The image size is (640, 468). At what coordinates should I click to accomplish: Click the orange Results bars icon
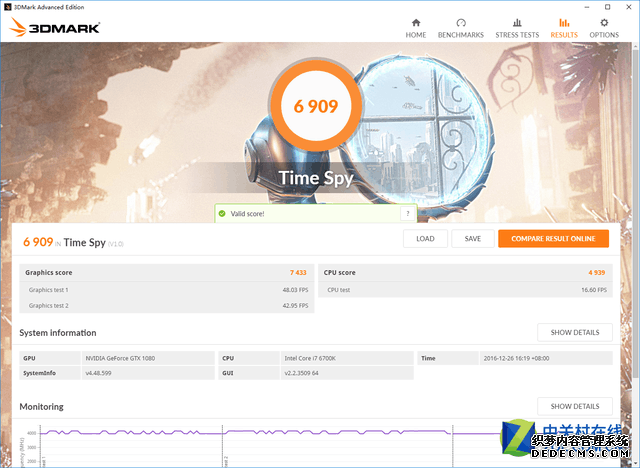[x=564, y=22]
